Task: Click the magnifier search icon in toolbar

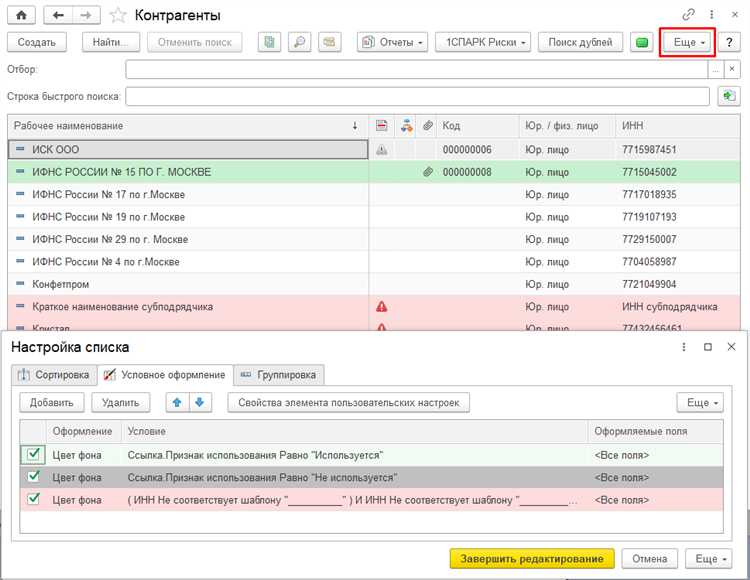Action: click(x=298, y=42)
